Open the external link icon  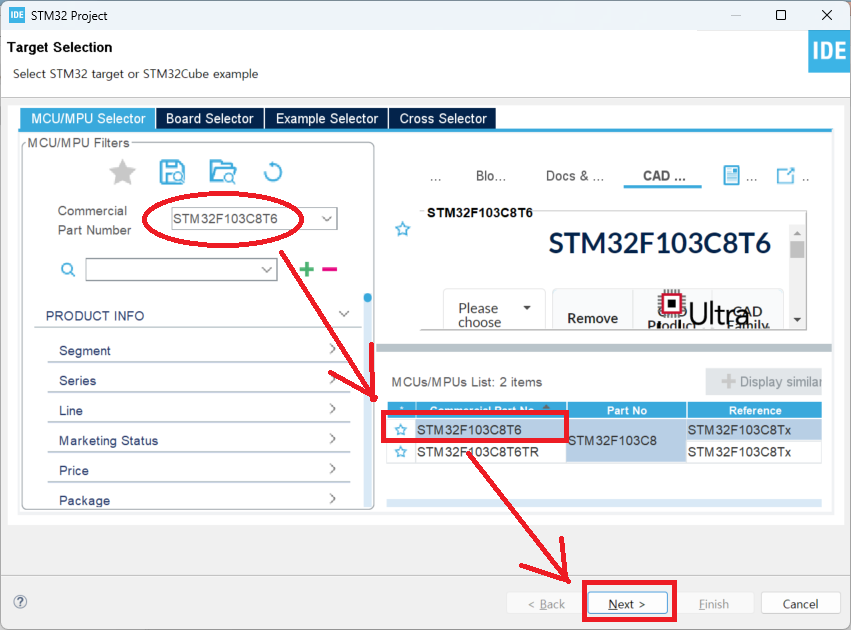pos(785,175)
